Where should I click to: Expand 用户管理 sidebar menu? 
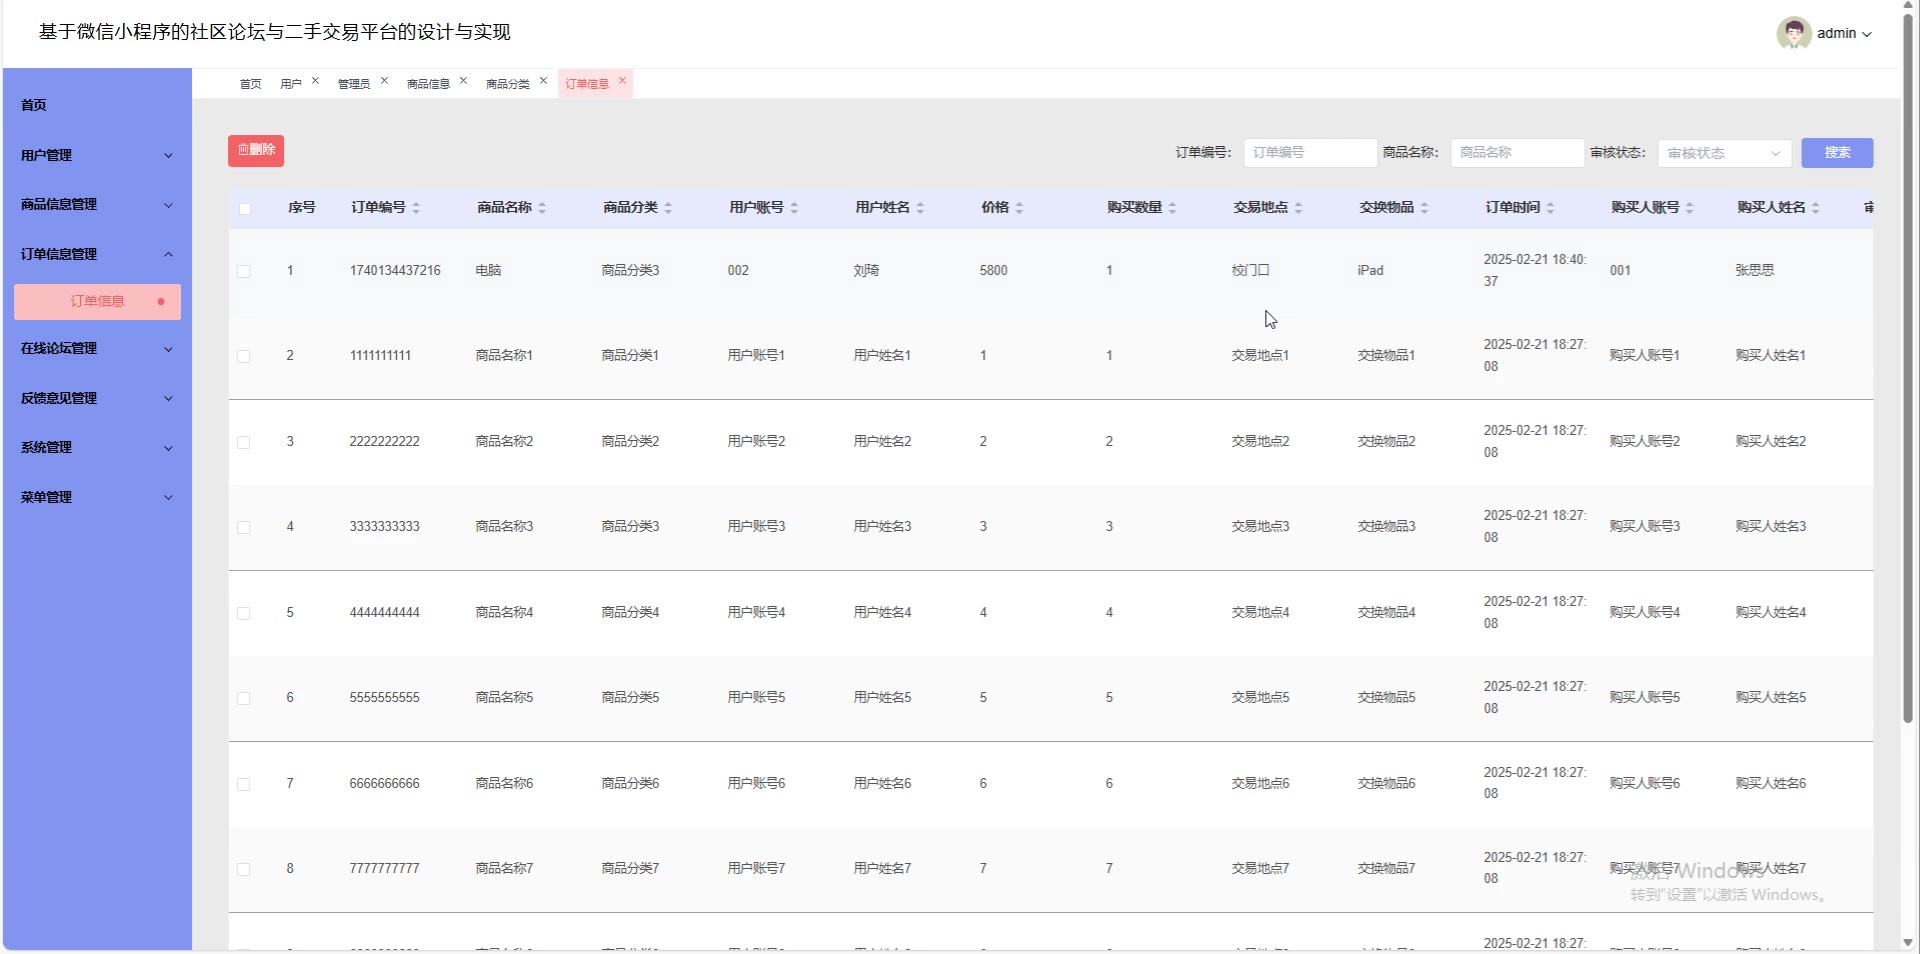[x=97, y=155]
